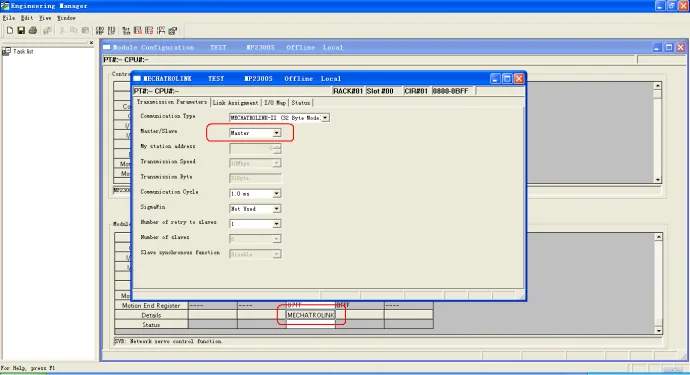Viewport: 690px width, 375px height.
Task: Select the Task list item
Action: pyautogui.click(x=23, y=51)
